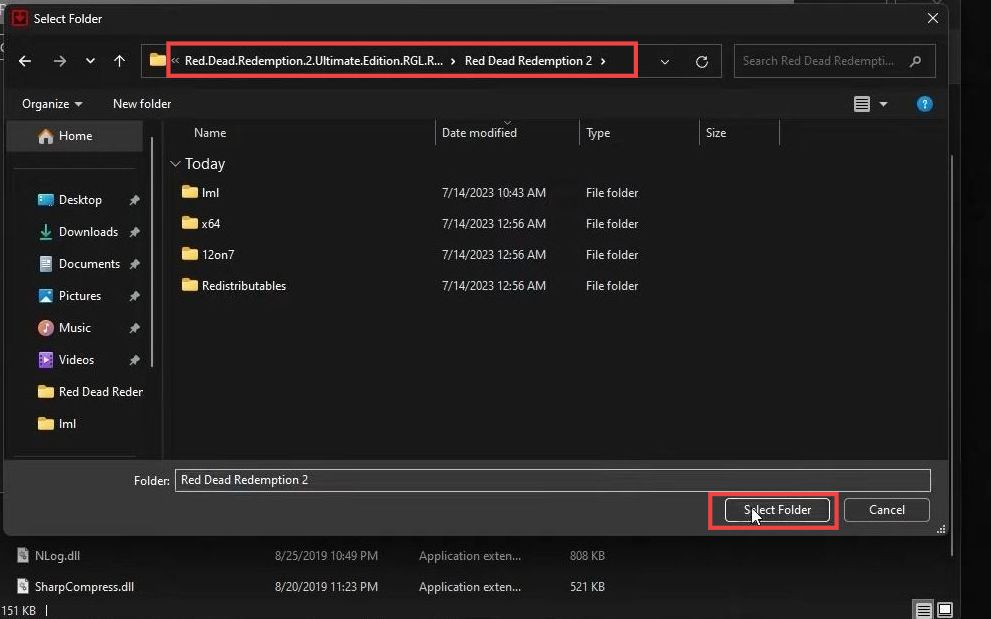This screenshot has height=619, width=991.
Task: Change the view layout icon
Action: 862,104
